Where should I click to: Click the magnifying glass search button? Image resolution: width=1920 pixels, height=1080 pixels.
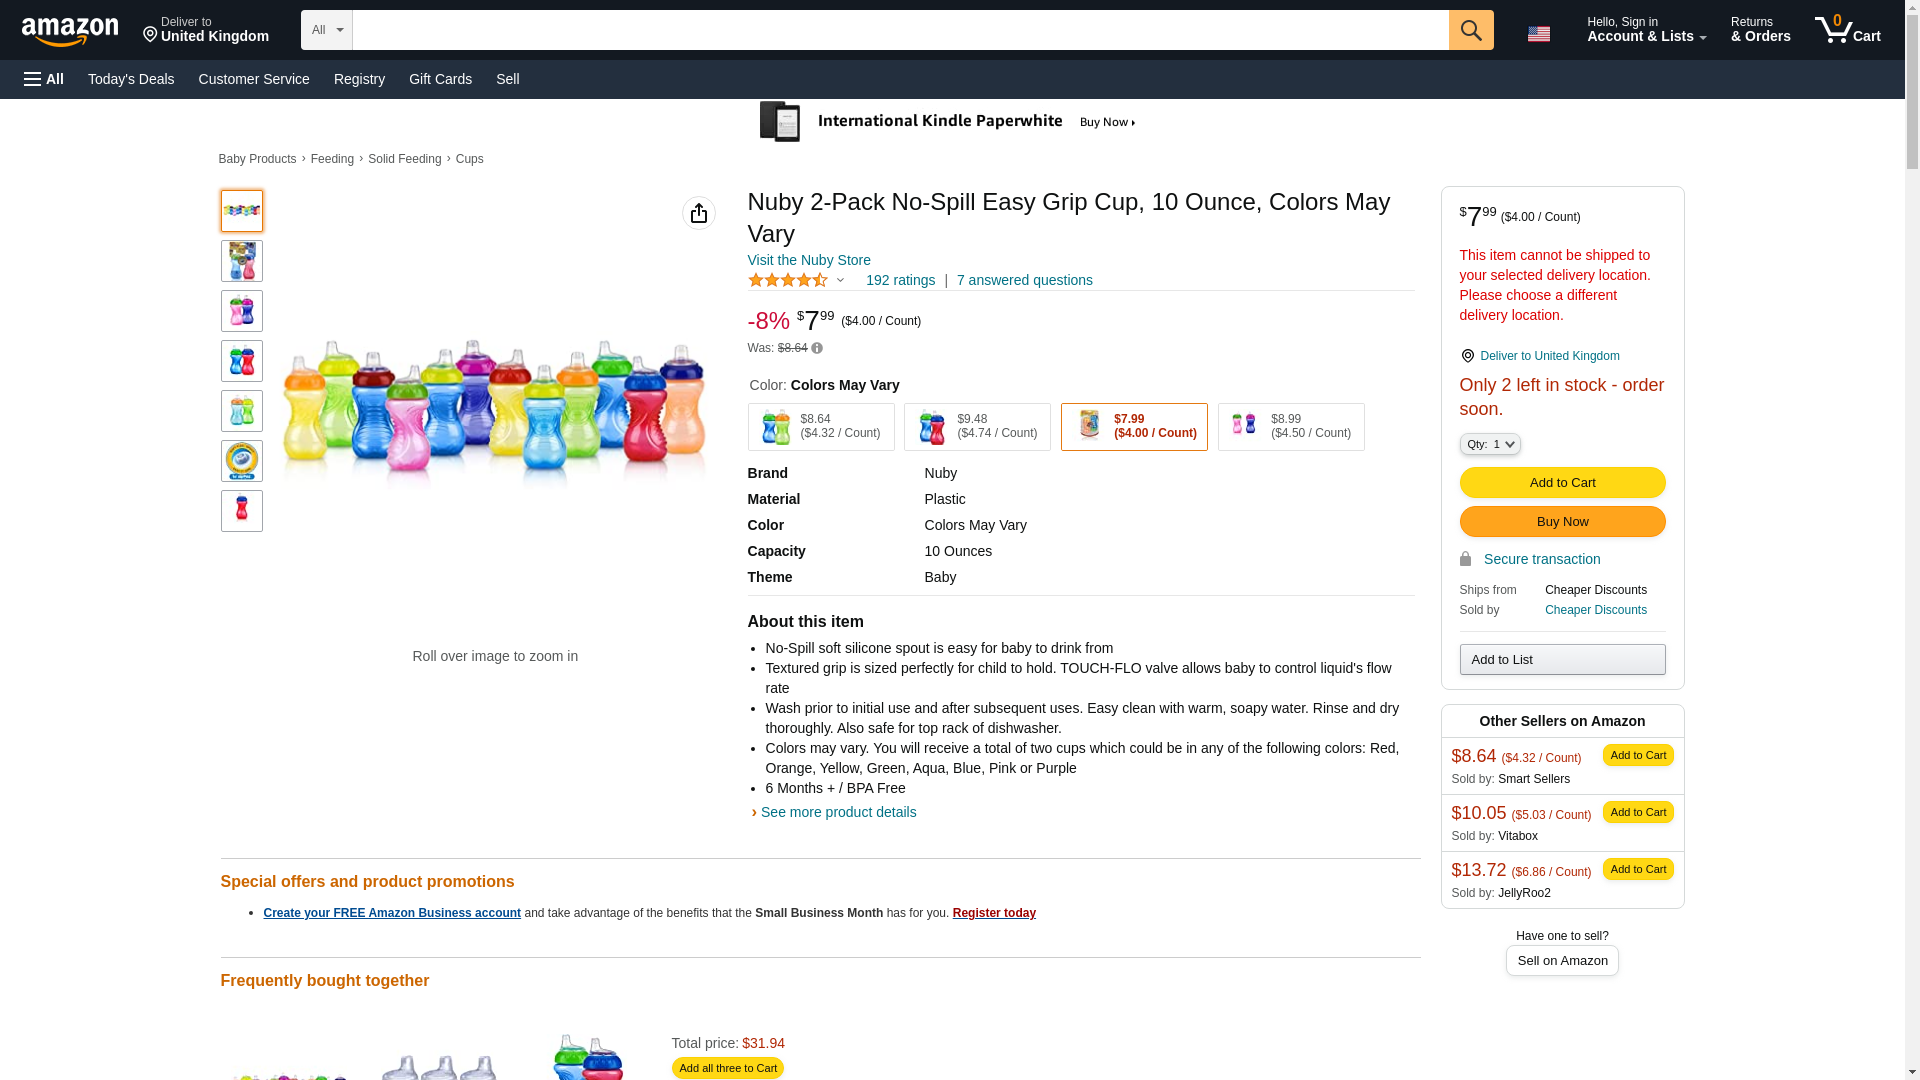point(1470,30)
